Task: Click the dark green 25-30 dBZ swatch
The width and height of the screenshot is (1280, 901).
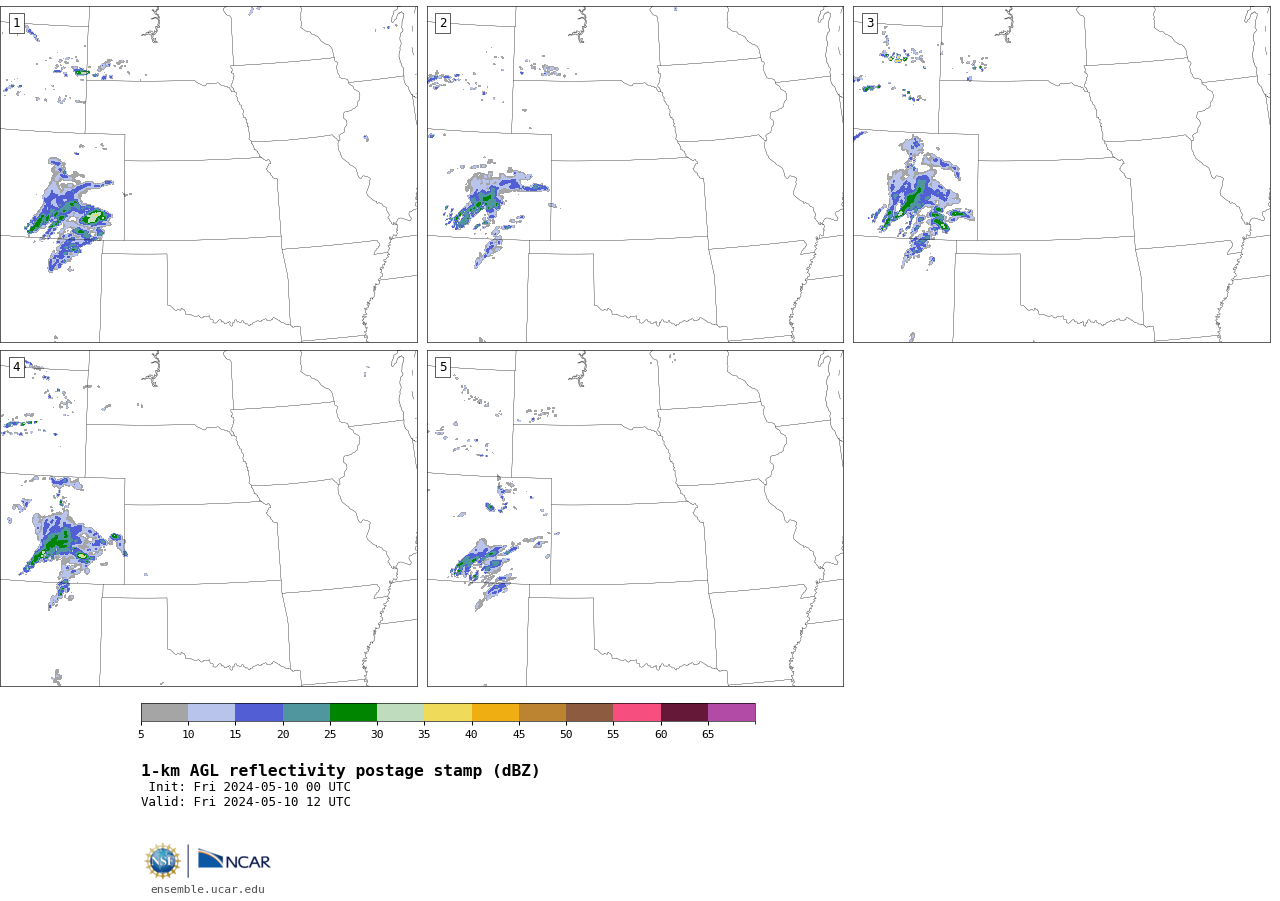Action: pos(353,713)
